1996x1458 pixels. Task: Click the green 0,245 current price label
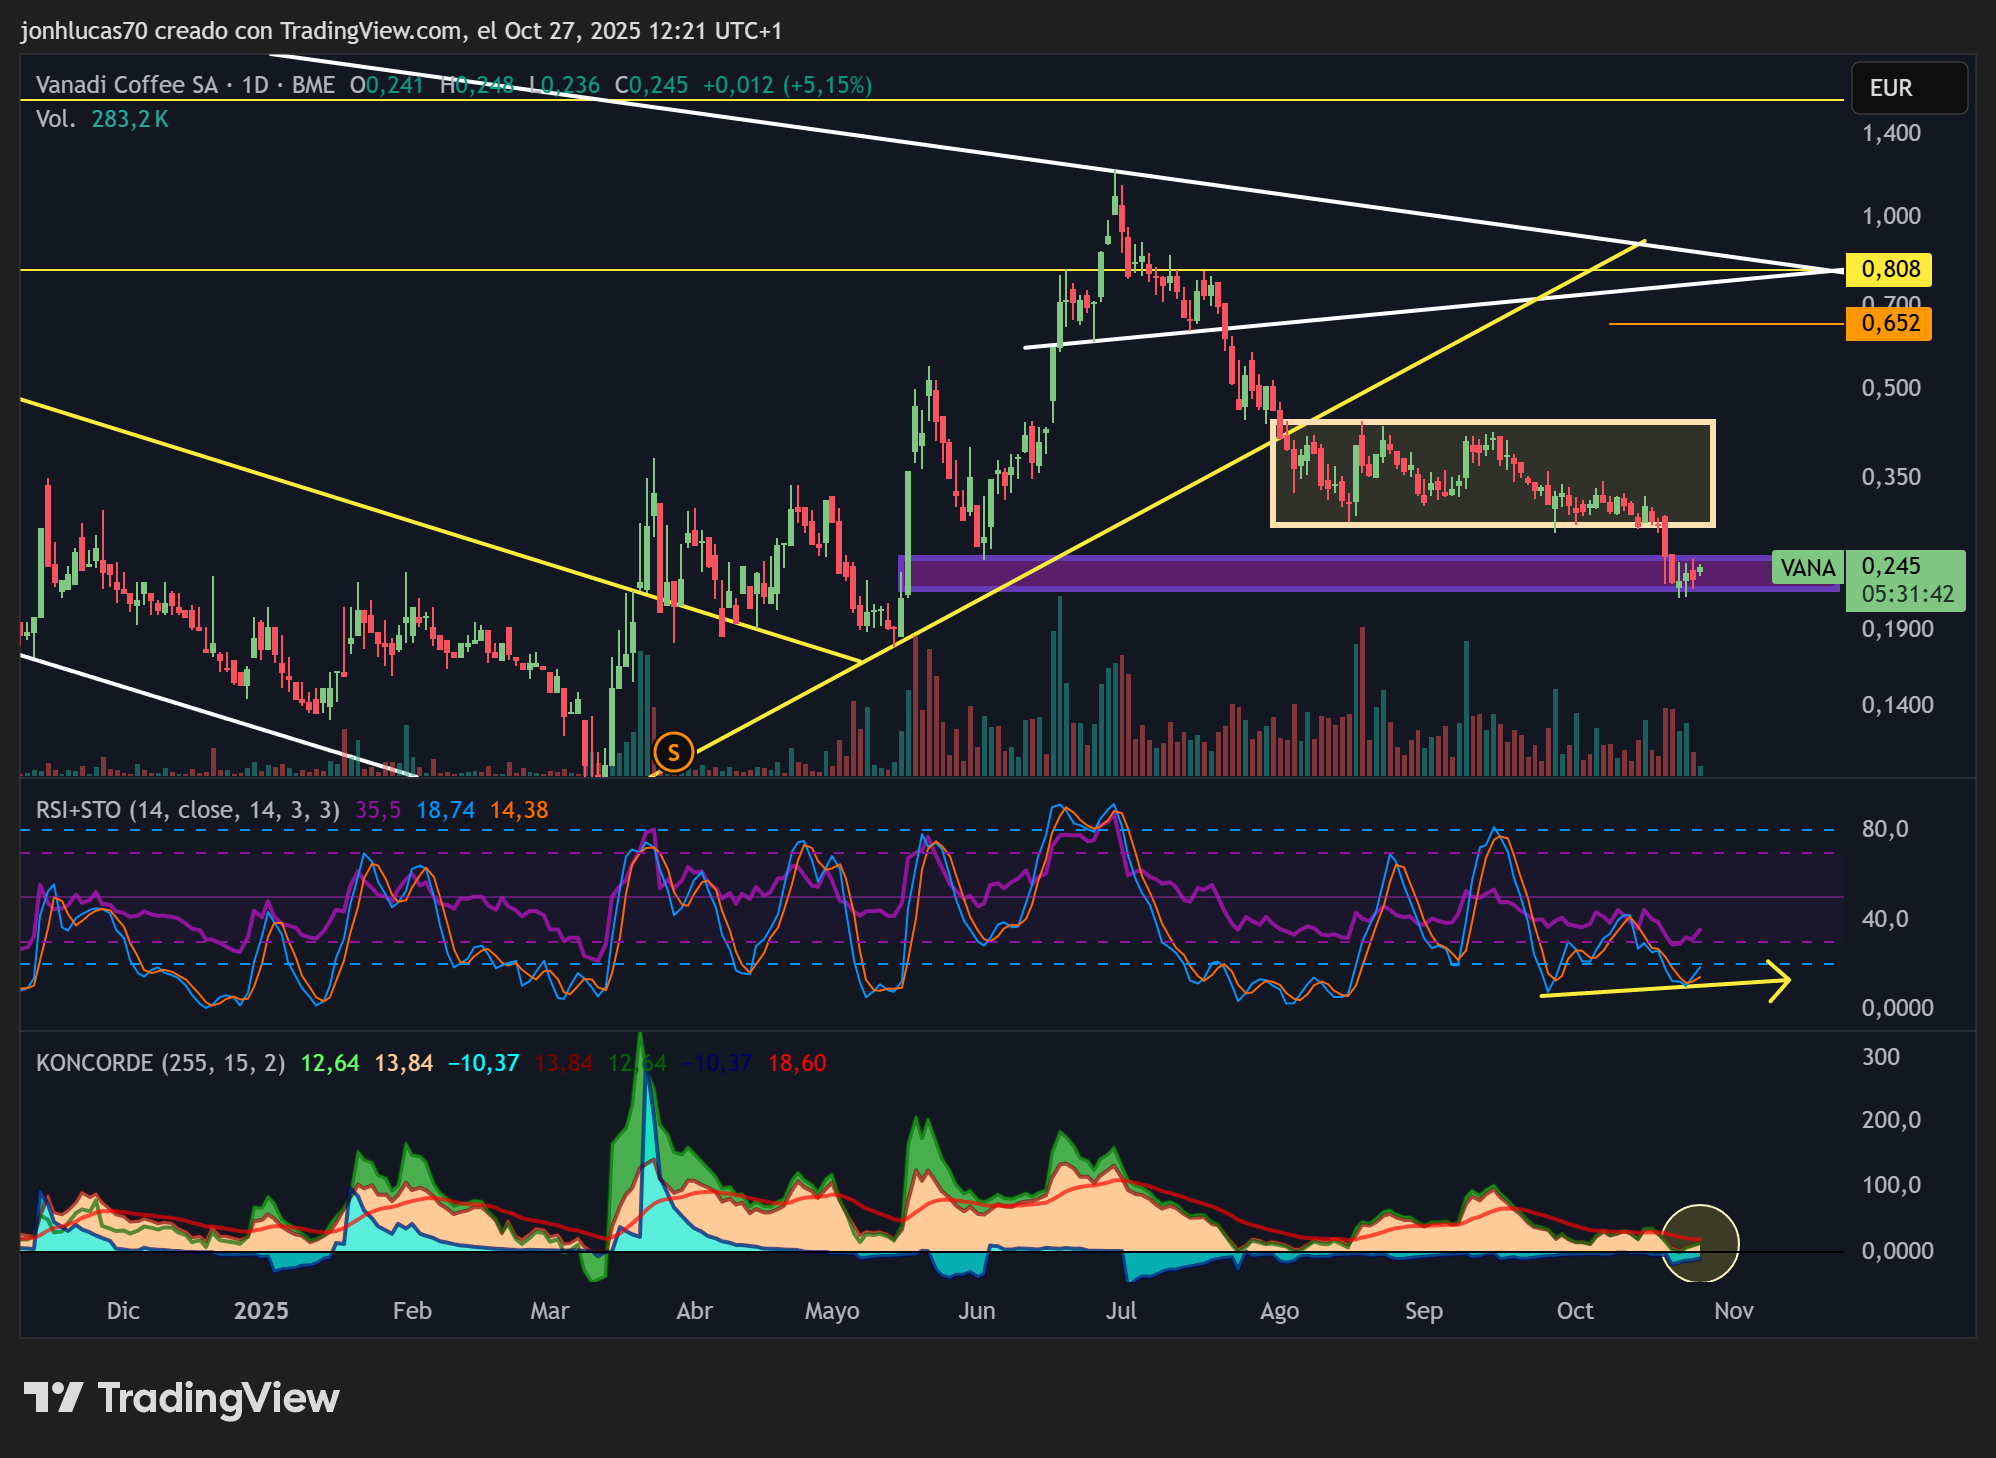pos(1905,580)
